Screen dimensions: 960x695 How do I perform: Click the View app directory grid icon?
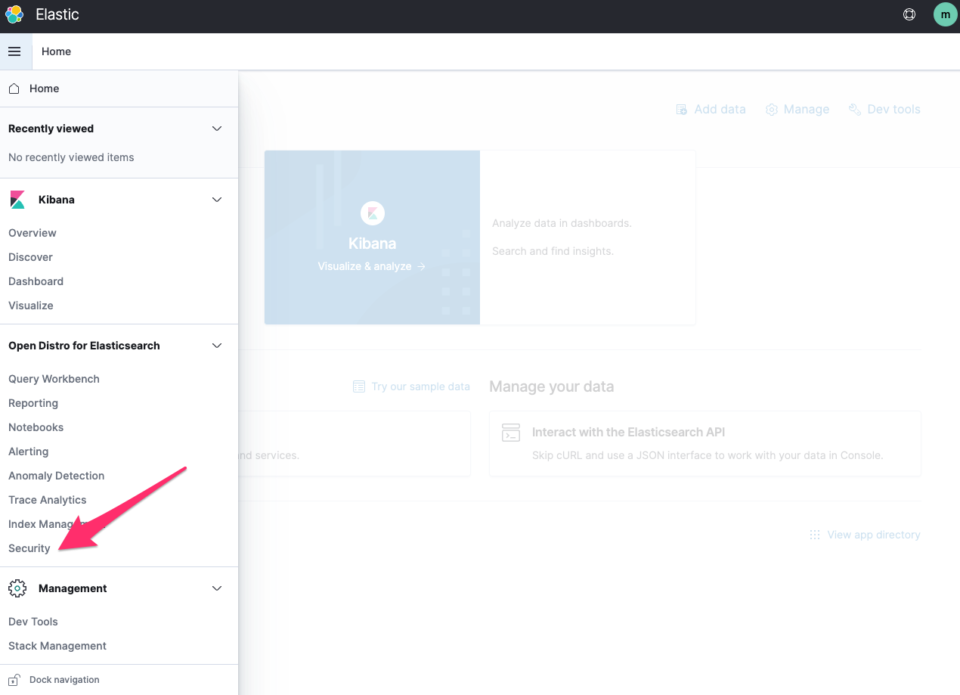[814, 535]
